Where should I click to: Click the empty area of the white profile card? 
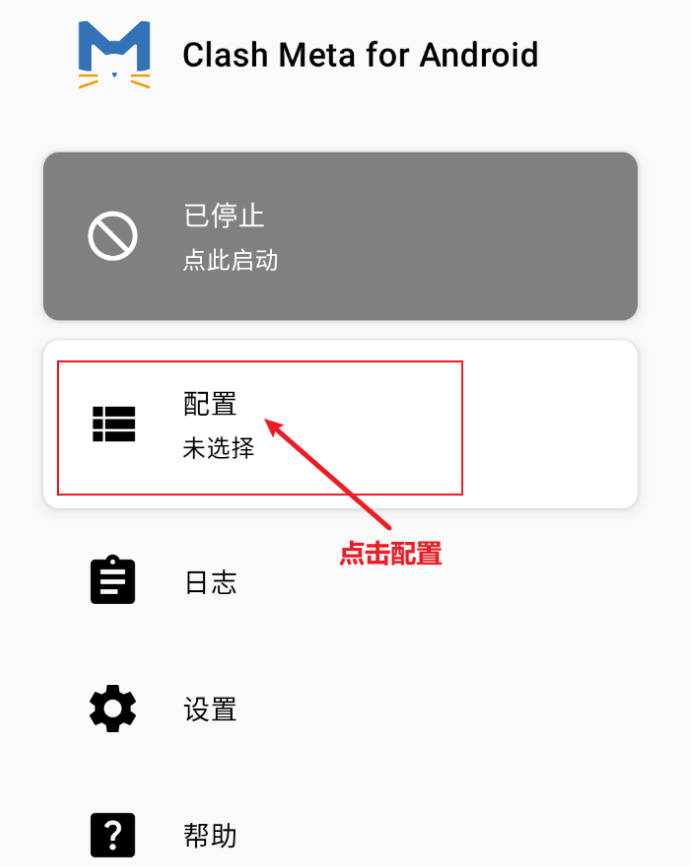[550, 424]
